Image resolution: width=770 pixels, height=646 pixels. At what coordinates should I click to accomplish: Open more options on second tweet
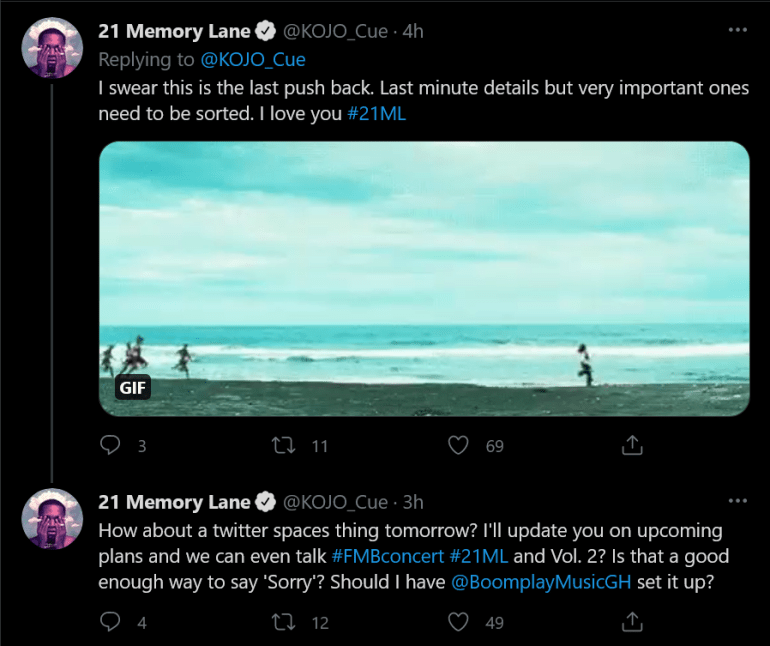[x=738, y=500]
